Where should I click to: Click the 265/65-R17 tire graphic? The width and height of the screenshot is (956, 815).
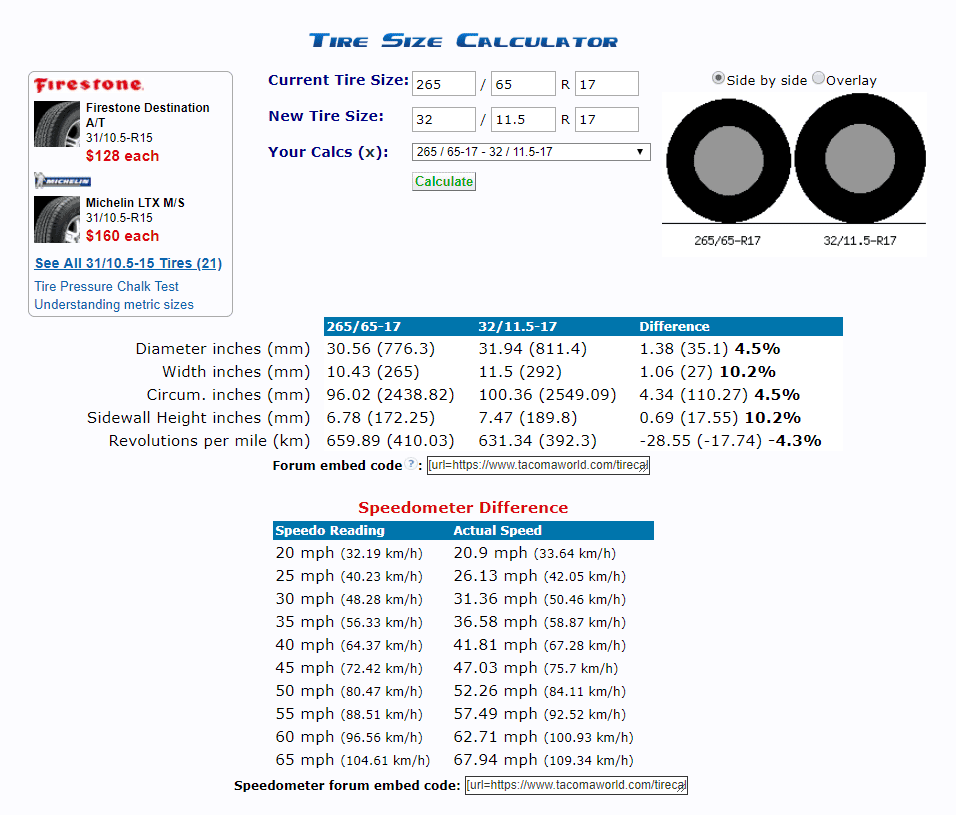tap(729, 161)
